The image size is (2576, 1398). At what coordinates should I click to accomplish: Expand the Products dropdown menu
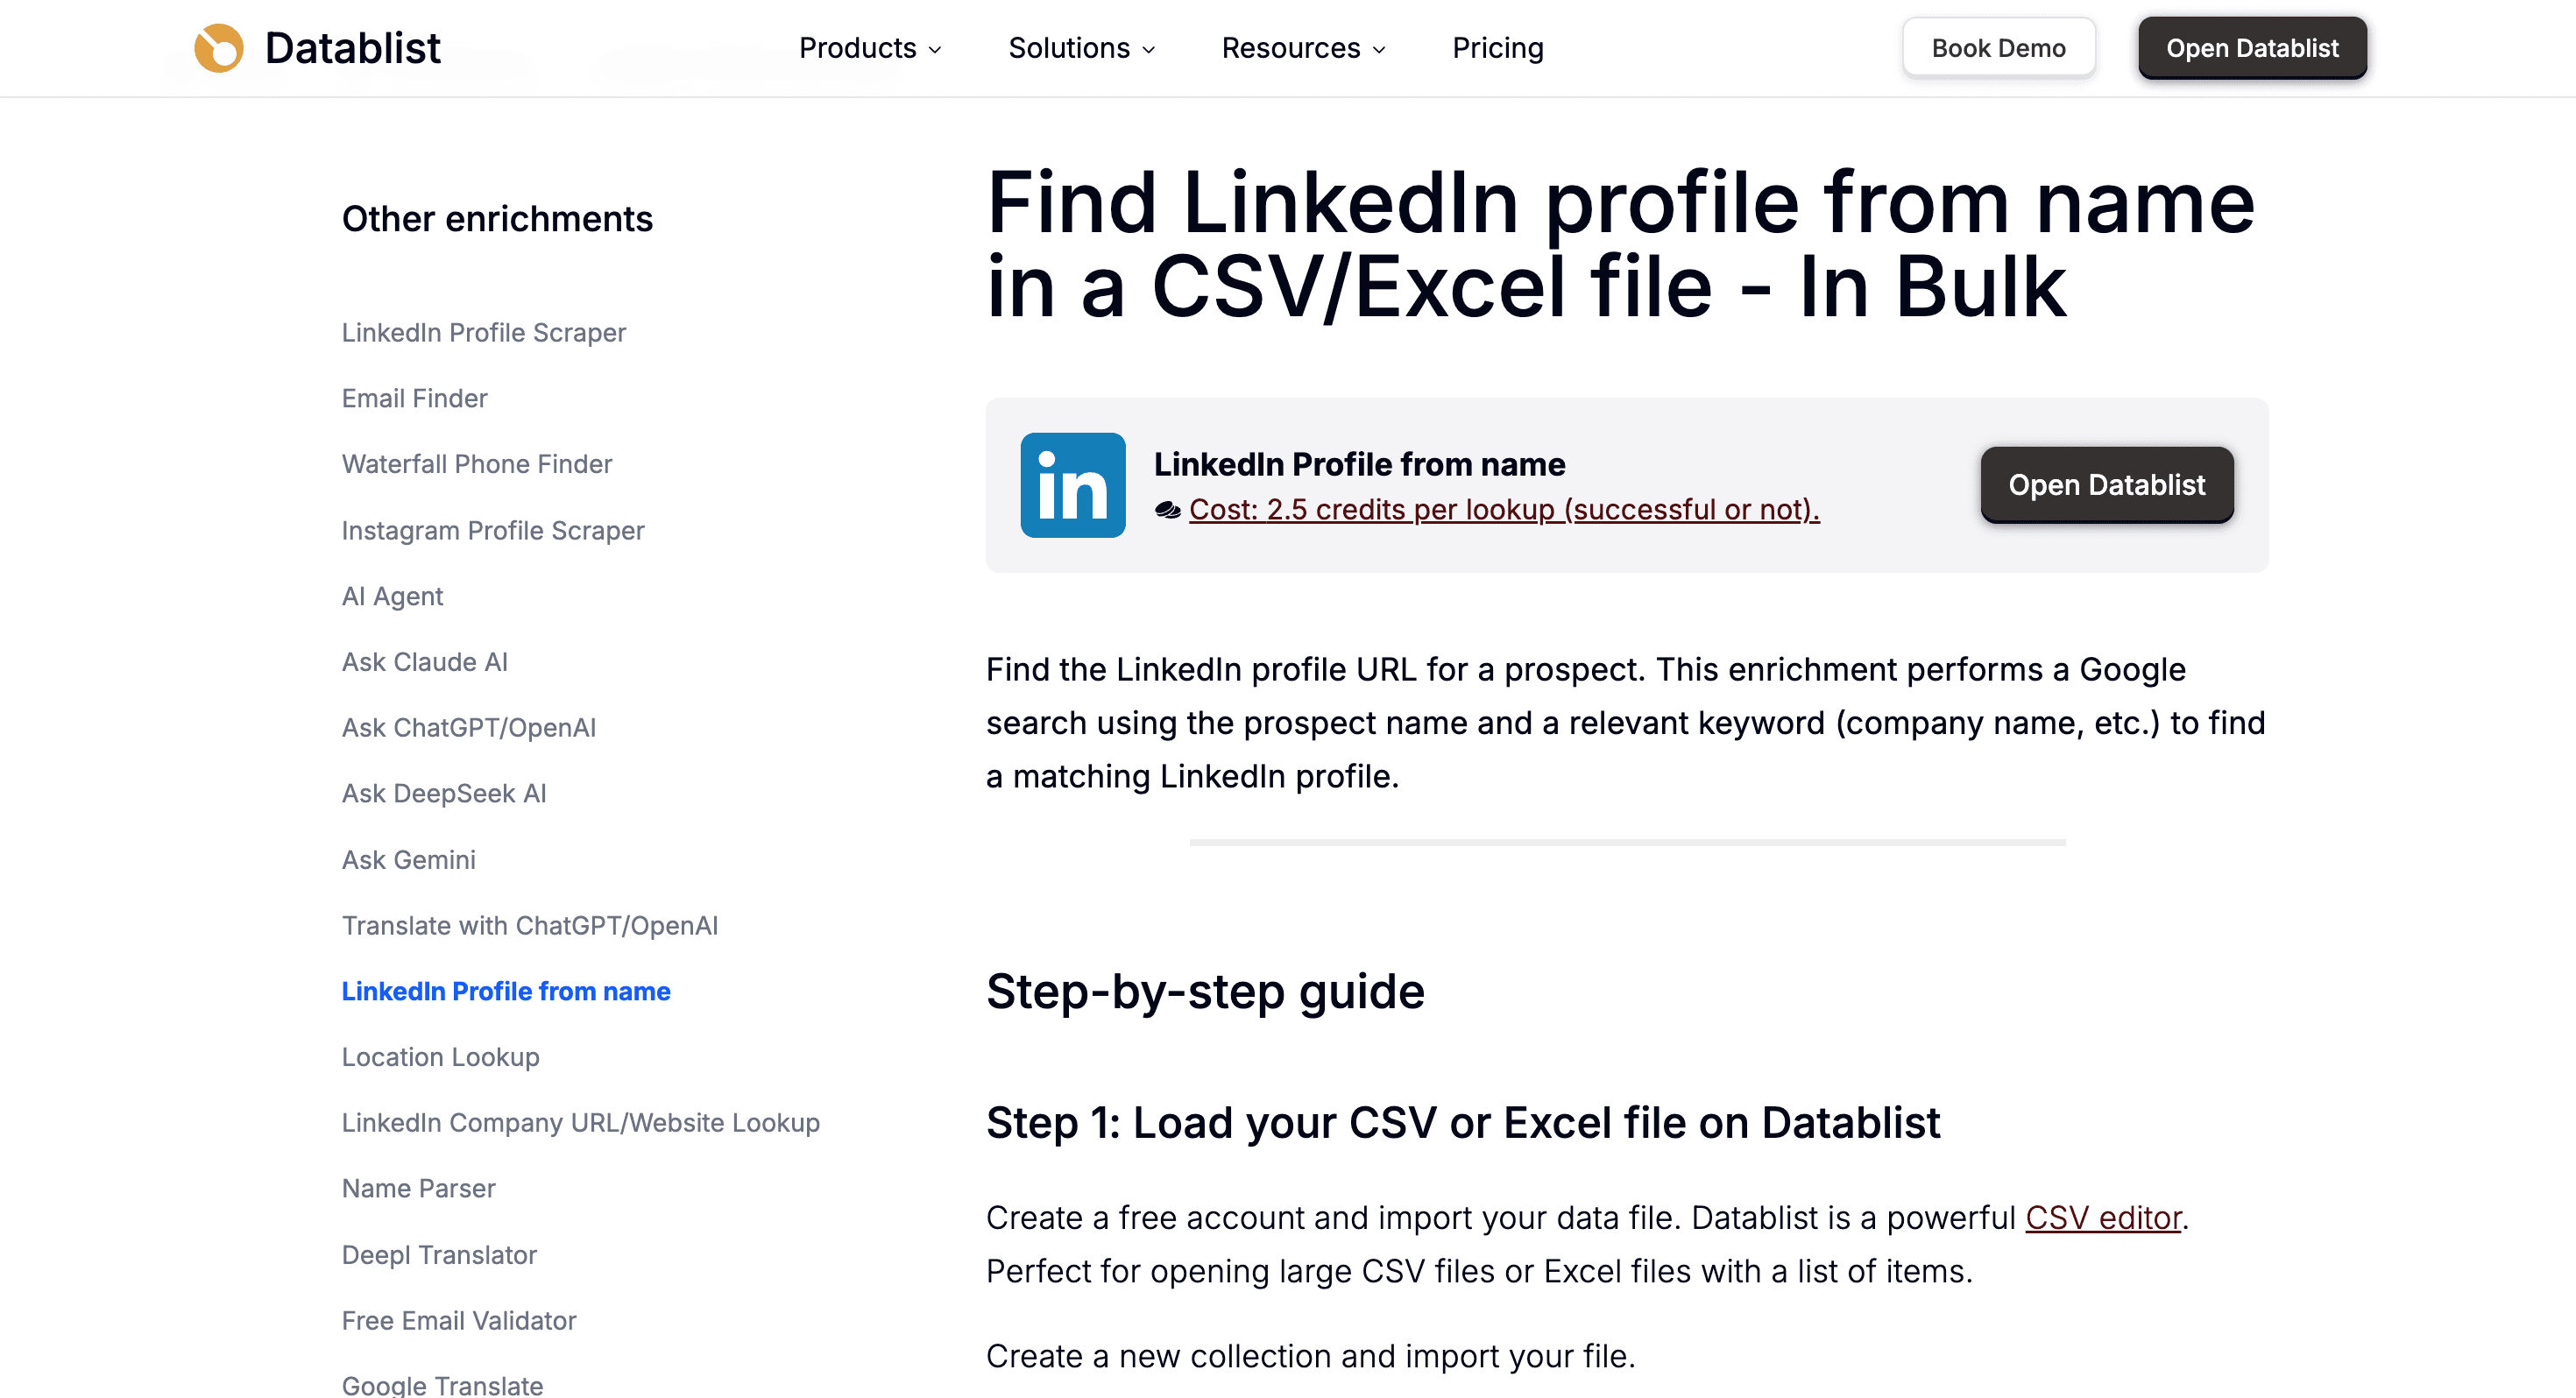870,48
